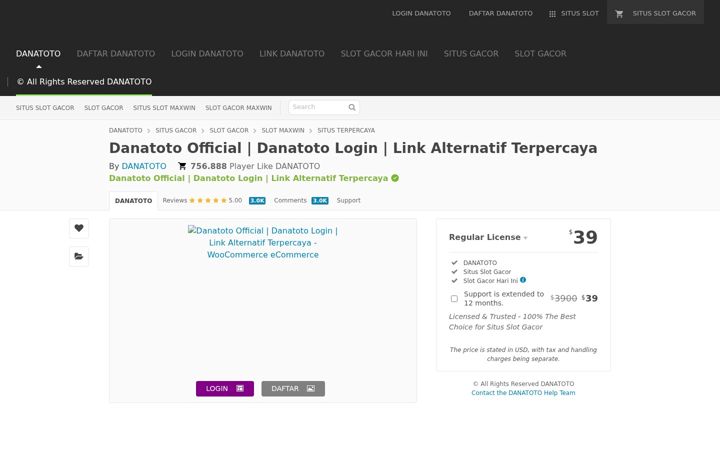Click the SLOT GACOR sub-navigation link
This screenshot has width=720, height=450.
pyautogui.click(x=104, y=108)
